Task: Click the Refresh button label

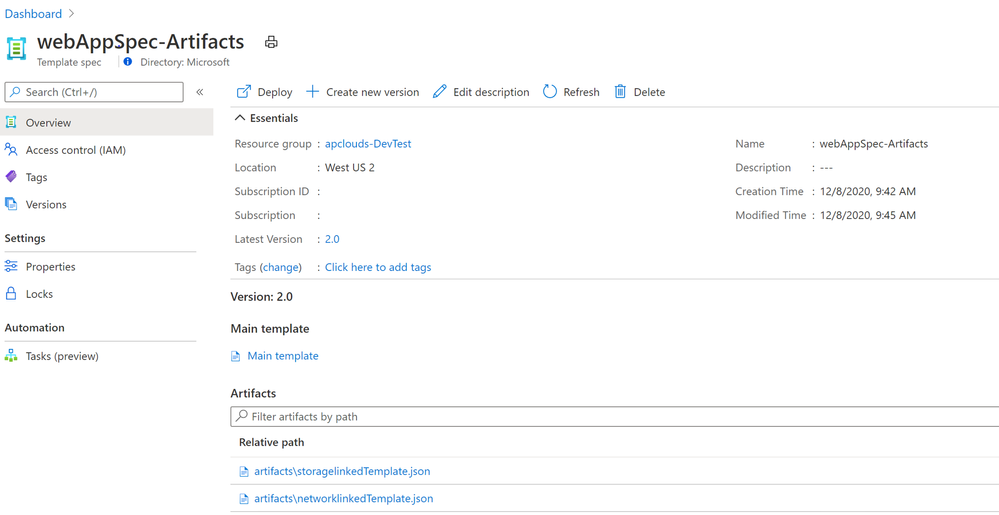Action: tap(581, 92)
